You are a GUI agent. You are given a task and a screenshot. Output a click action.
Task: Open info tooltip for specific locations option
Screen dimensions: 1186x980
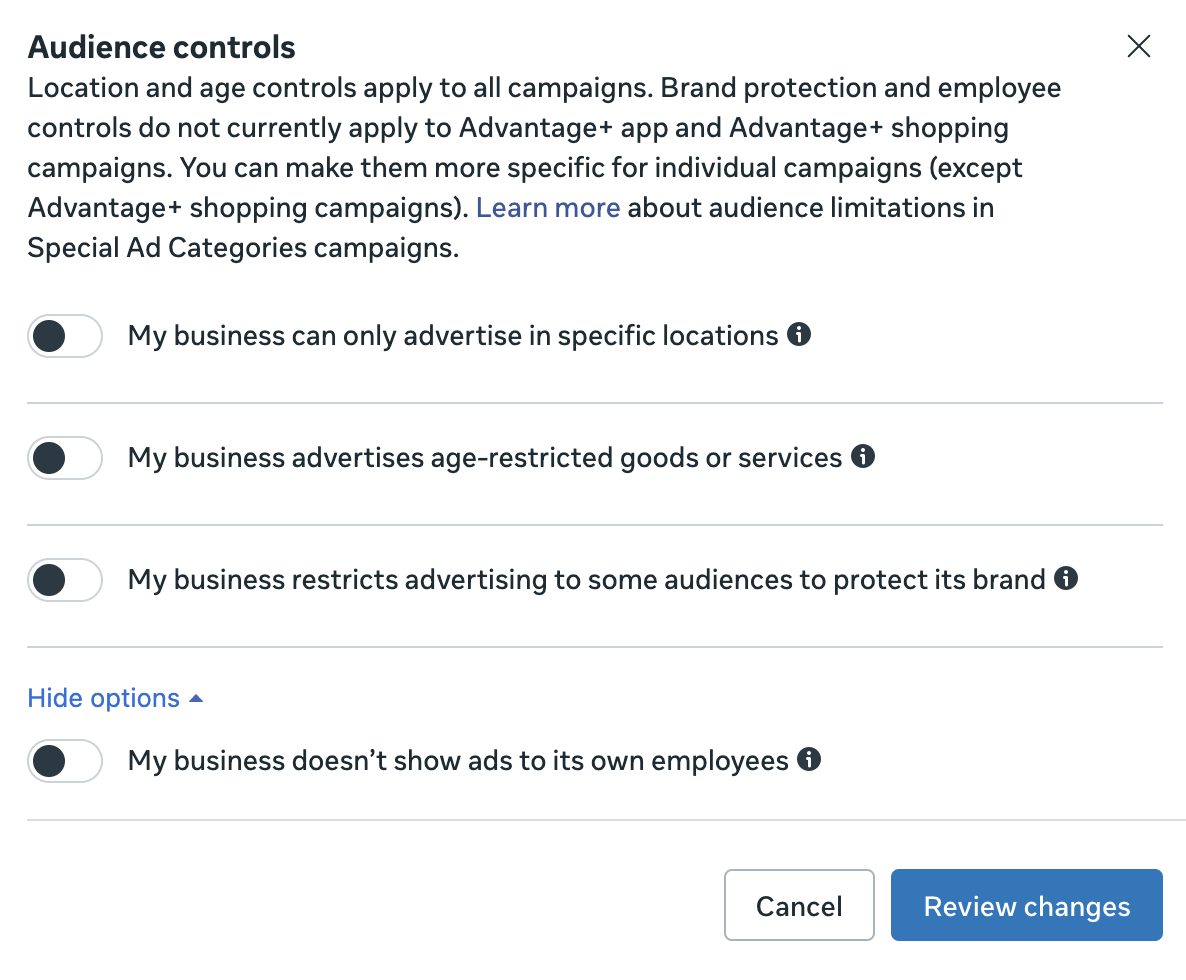[798, 335]
